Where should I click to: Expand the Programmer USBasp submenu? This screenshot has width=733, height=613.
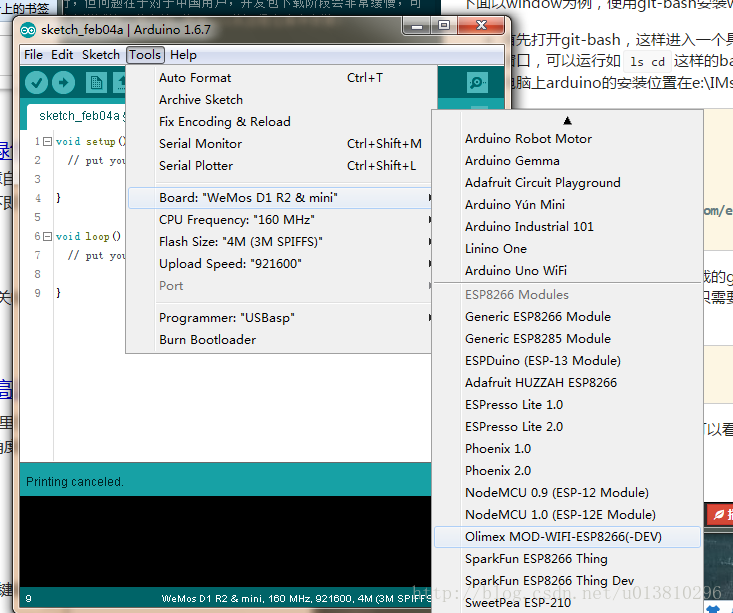(280, 318)
